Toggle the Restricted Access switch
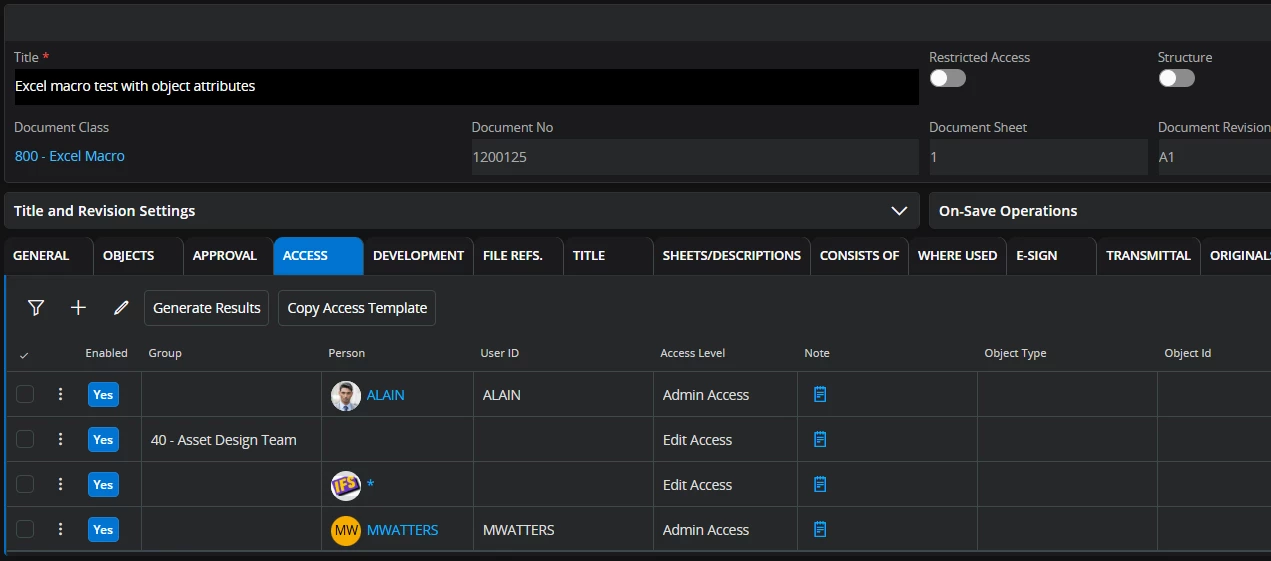 [947, 78]
